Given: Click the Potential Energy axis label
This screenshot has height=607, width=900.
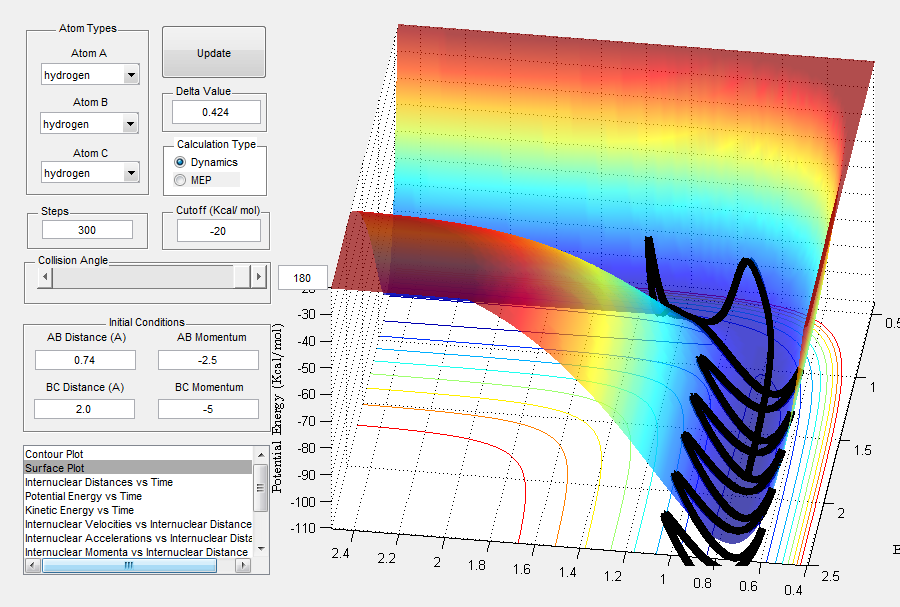Looking at the screenshot, I should coord(277,408).
